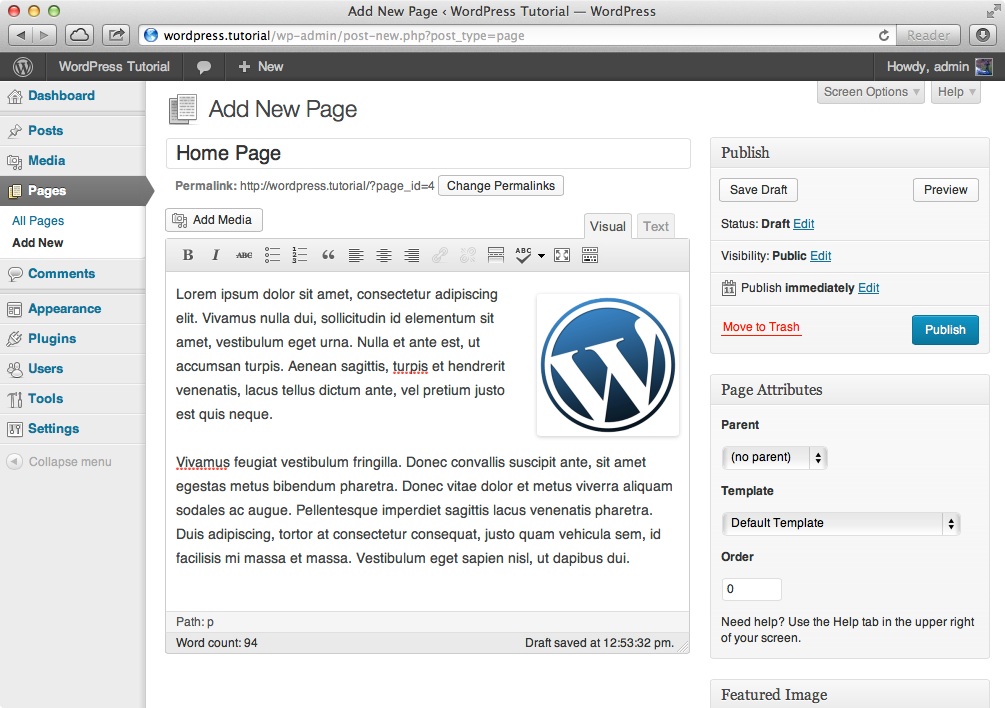Insert an unordered bullet list
Screen dimensions: 1005x708
coord(272,255)
